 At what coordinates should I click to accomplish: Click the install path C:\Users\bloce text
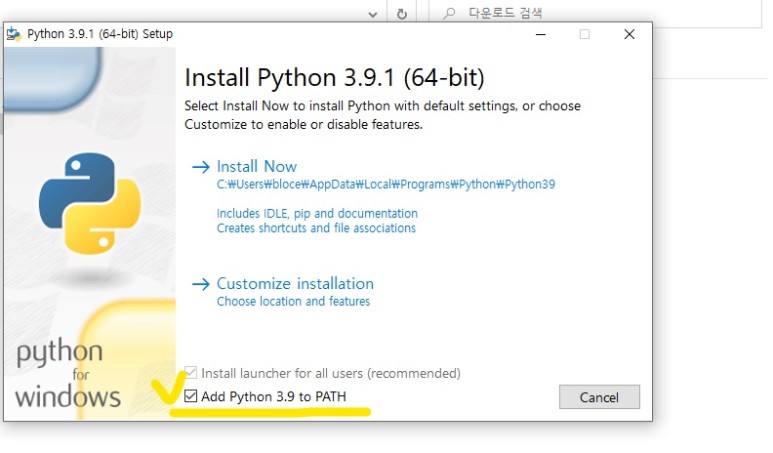[386, 184]
